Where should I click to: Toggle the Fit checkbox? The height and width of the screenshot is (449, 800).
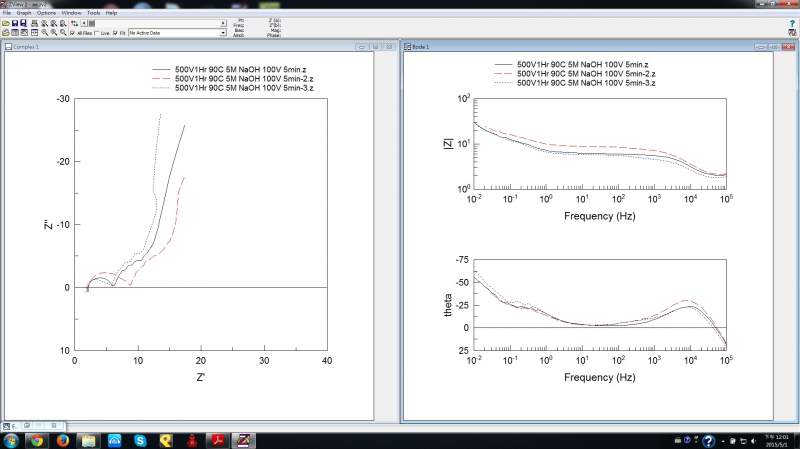click(115, 33)
